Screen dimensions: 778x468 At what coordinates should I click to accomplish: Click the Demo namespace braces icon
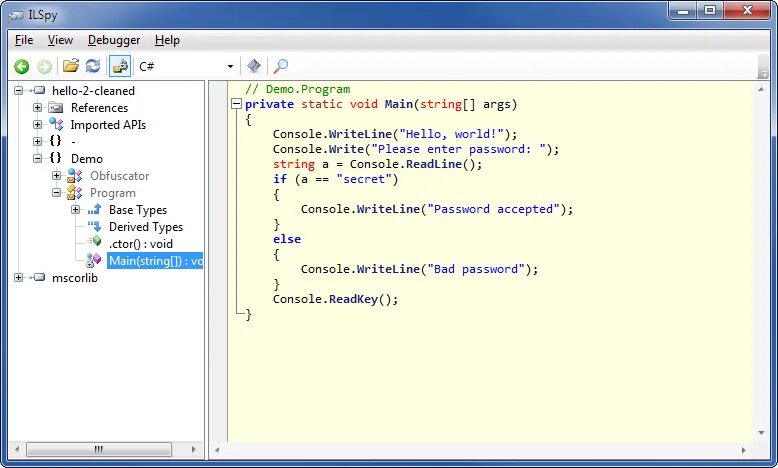[56, 158]
